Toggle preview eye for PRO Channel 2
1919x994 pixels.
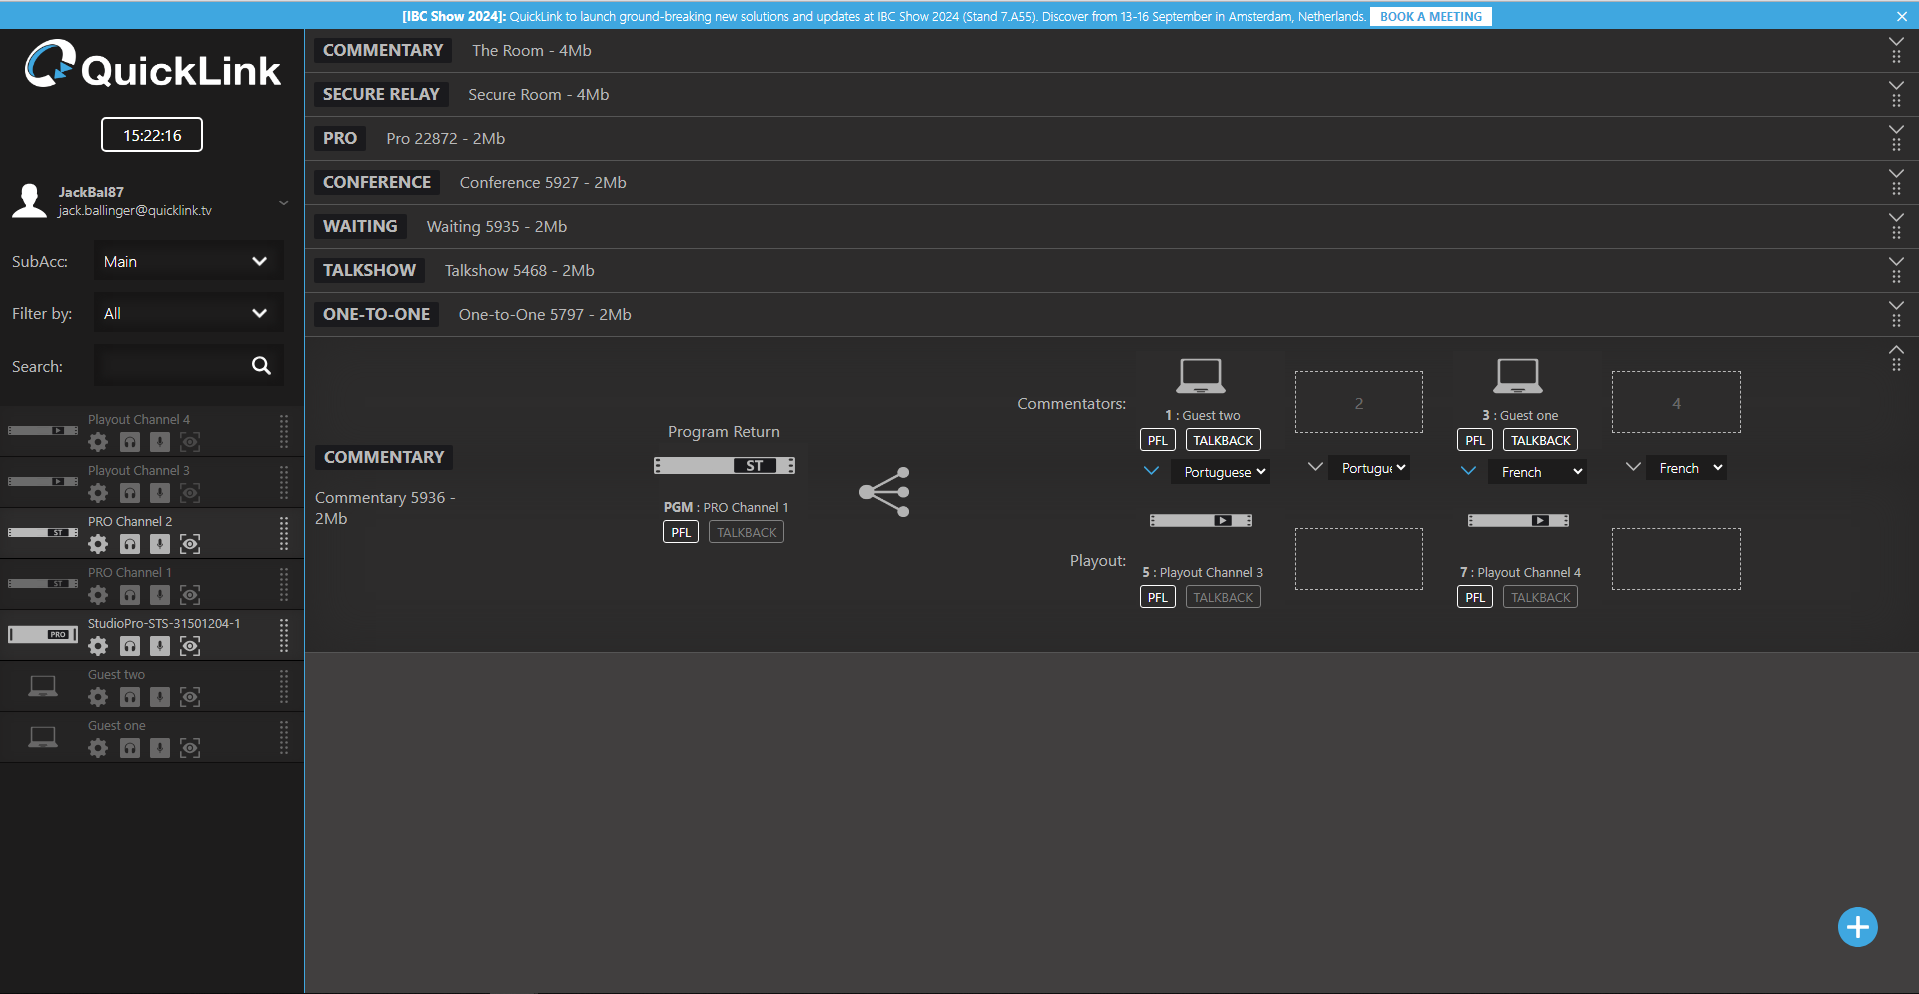pyautogui.click(x=190, y=544)
